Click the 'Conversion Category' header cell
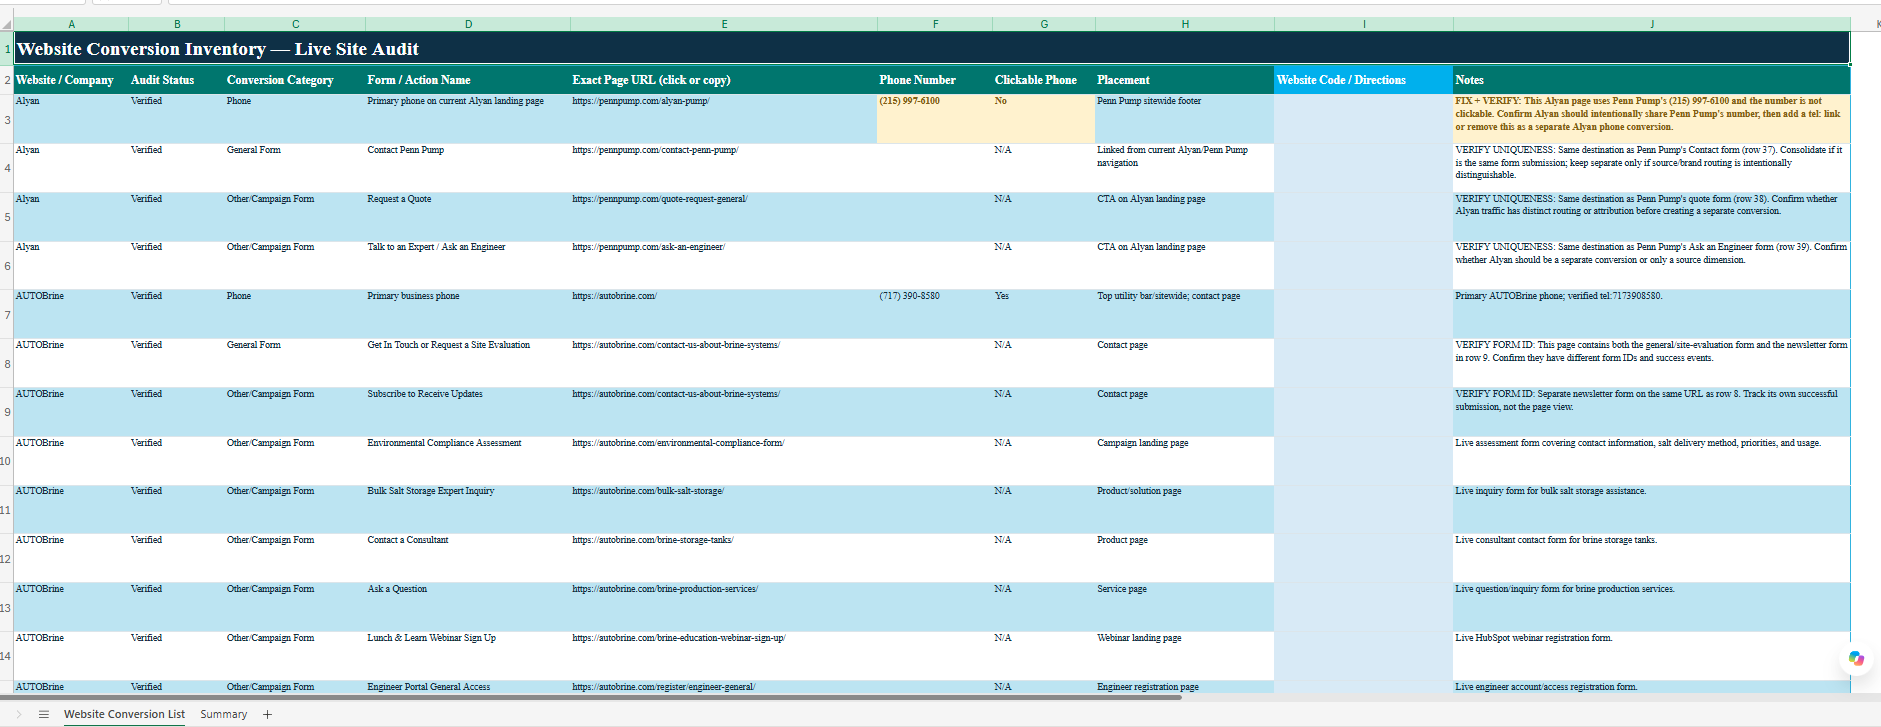The image size is (1881, 727). click(x=295, y=80)
